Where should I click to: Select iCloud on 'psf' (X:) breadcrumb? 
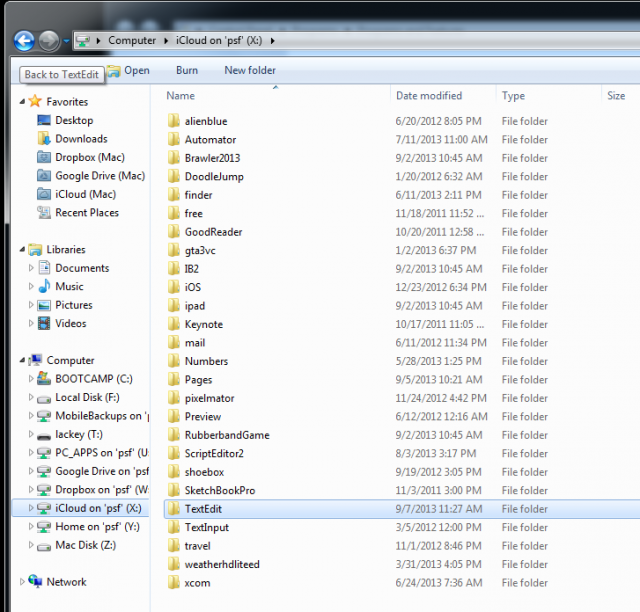pos(219,40)
